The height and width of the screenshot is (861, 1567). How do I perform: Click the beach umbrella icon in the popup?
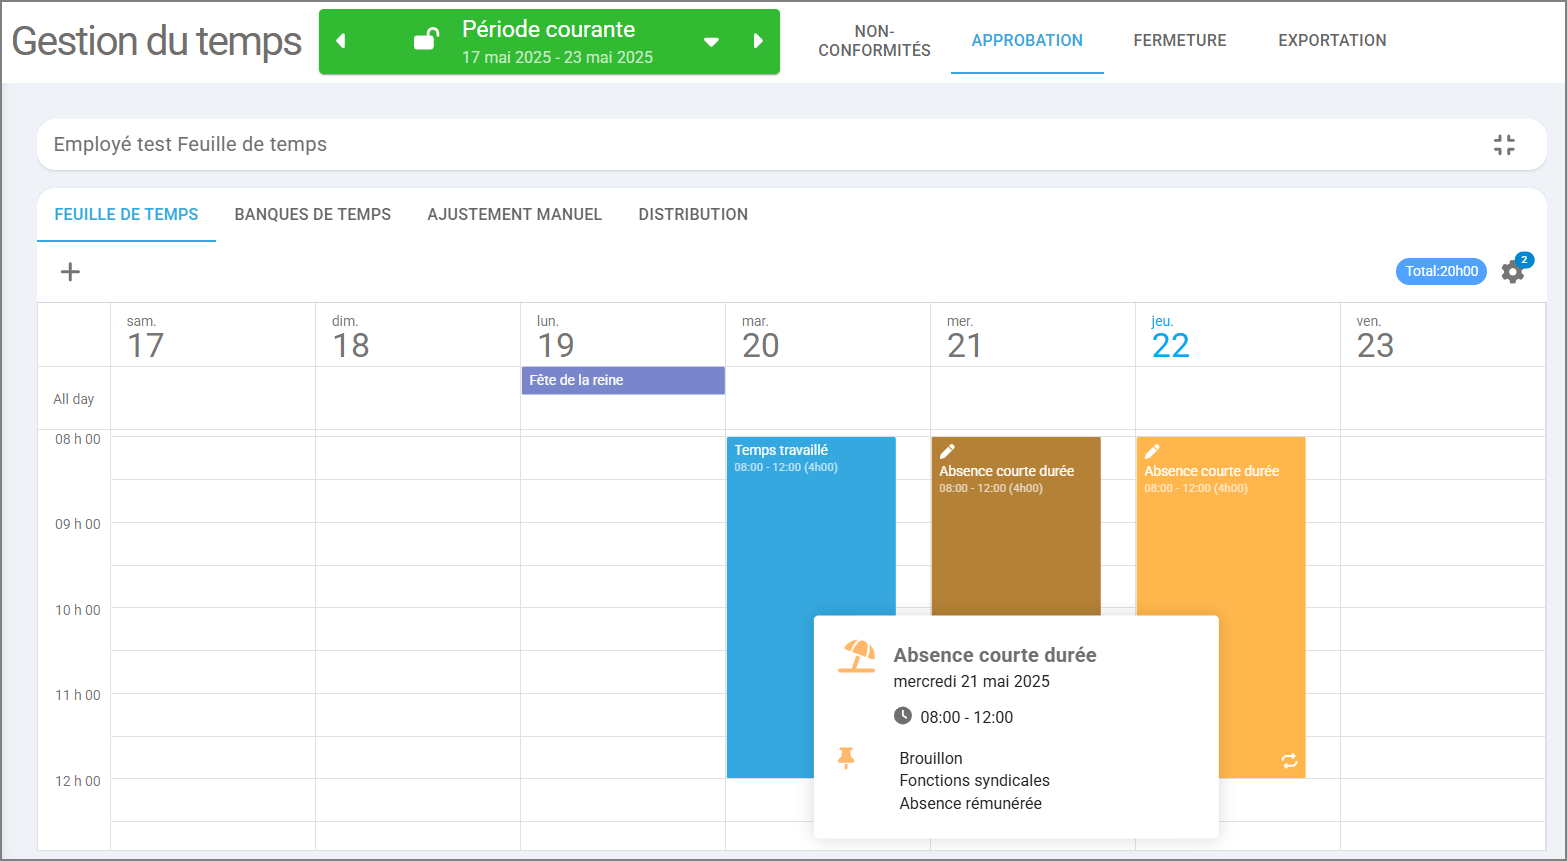coord(857,656)
